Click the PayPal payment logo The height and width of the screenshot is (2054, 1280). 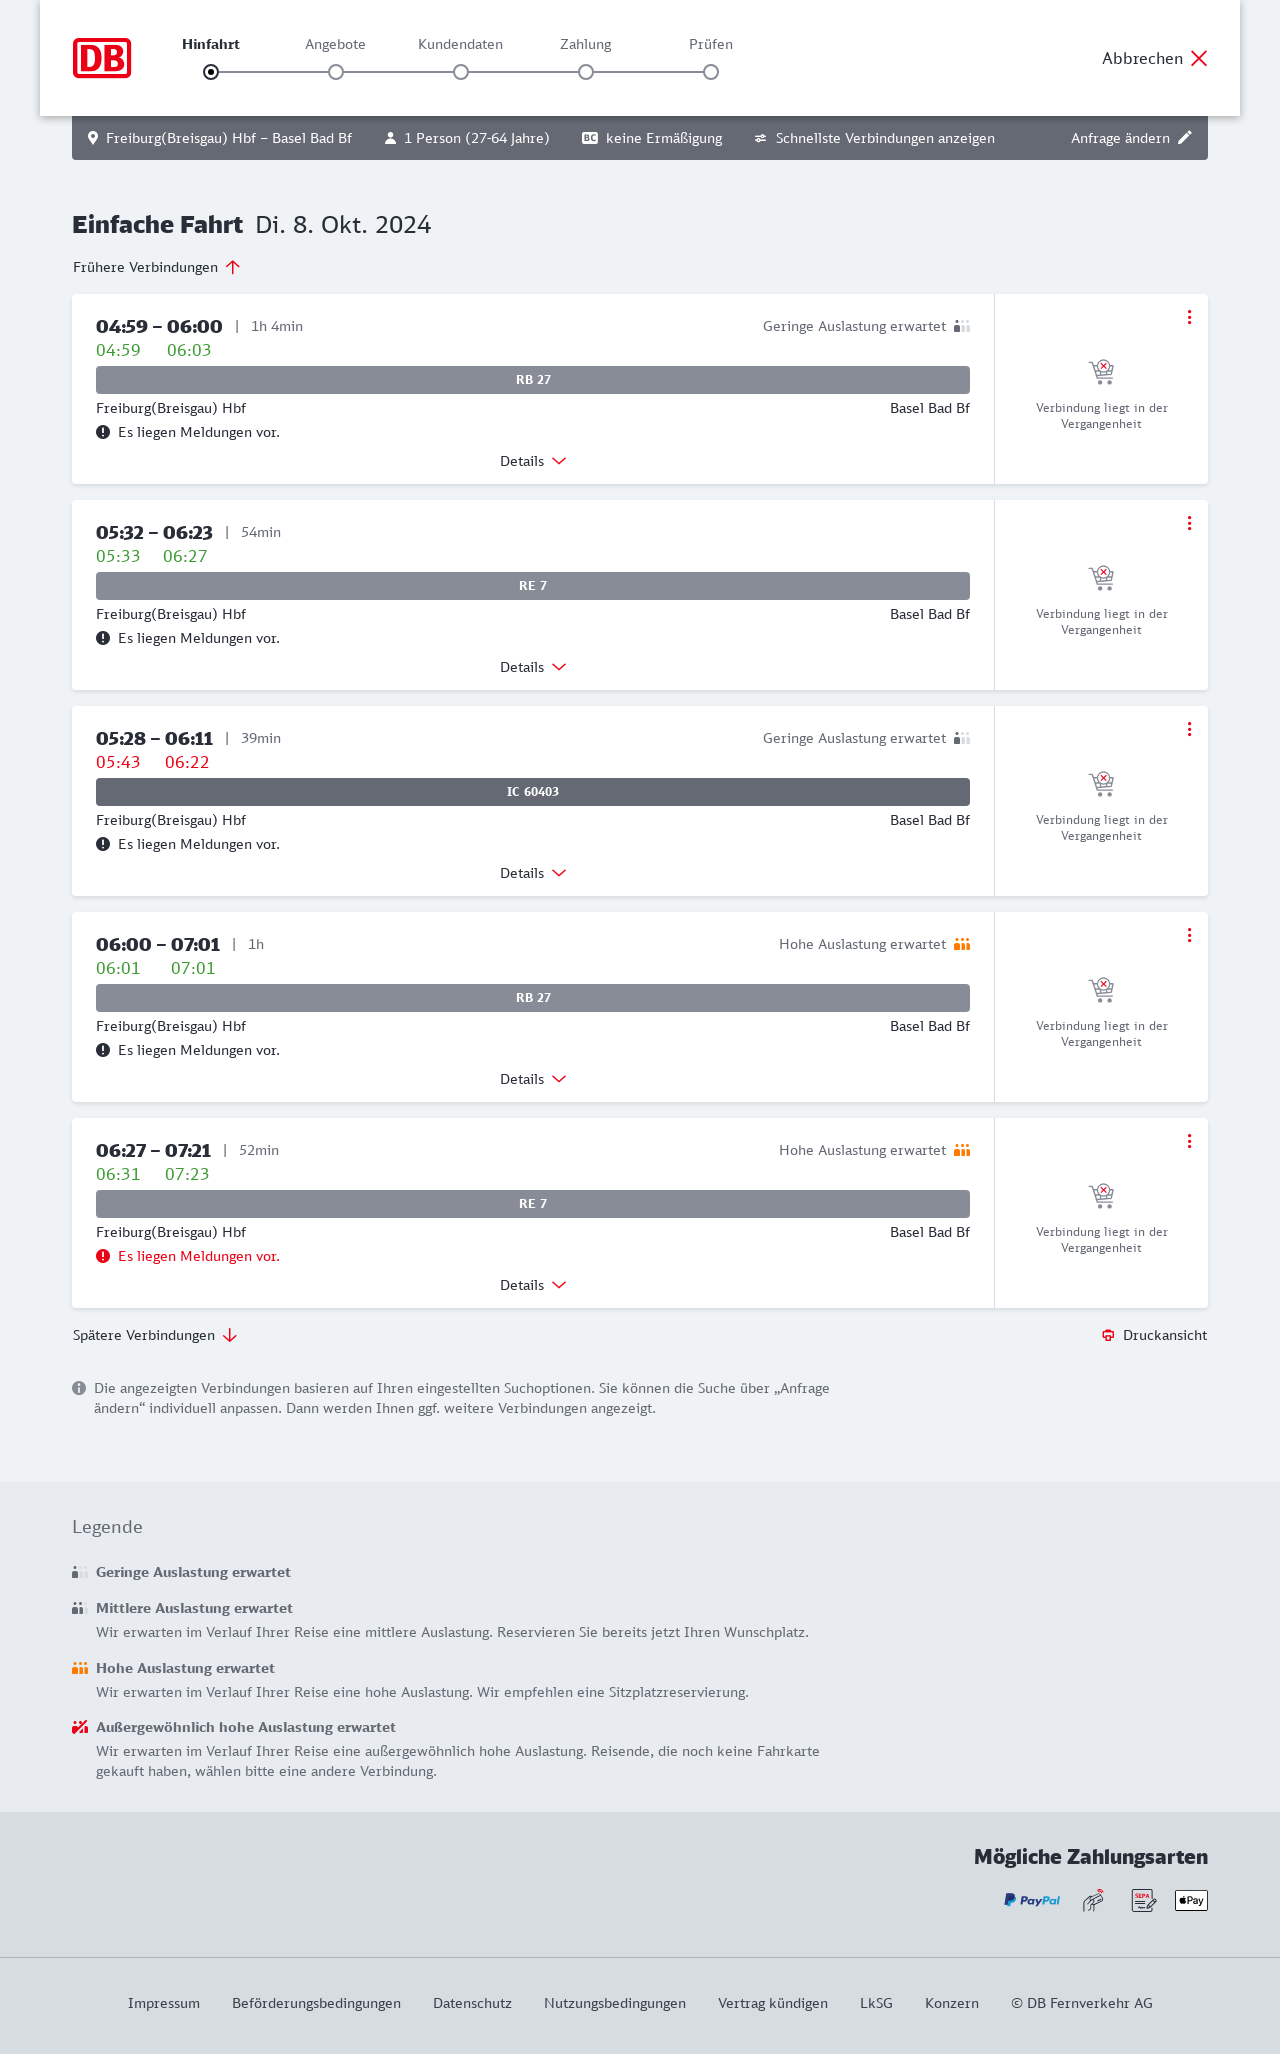tap(1032, 1900)
